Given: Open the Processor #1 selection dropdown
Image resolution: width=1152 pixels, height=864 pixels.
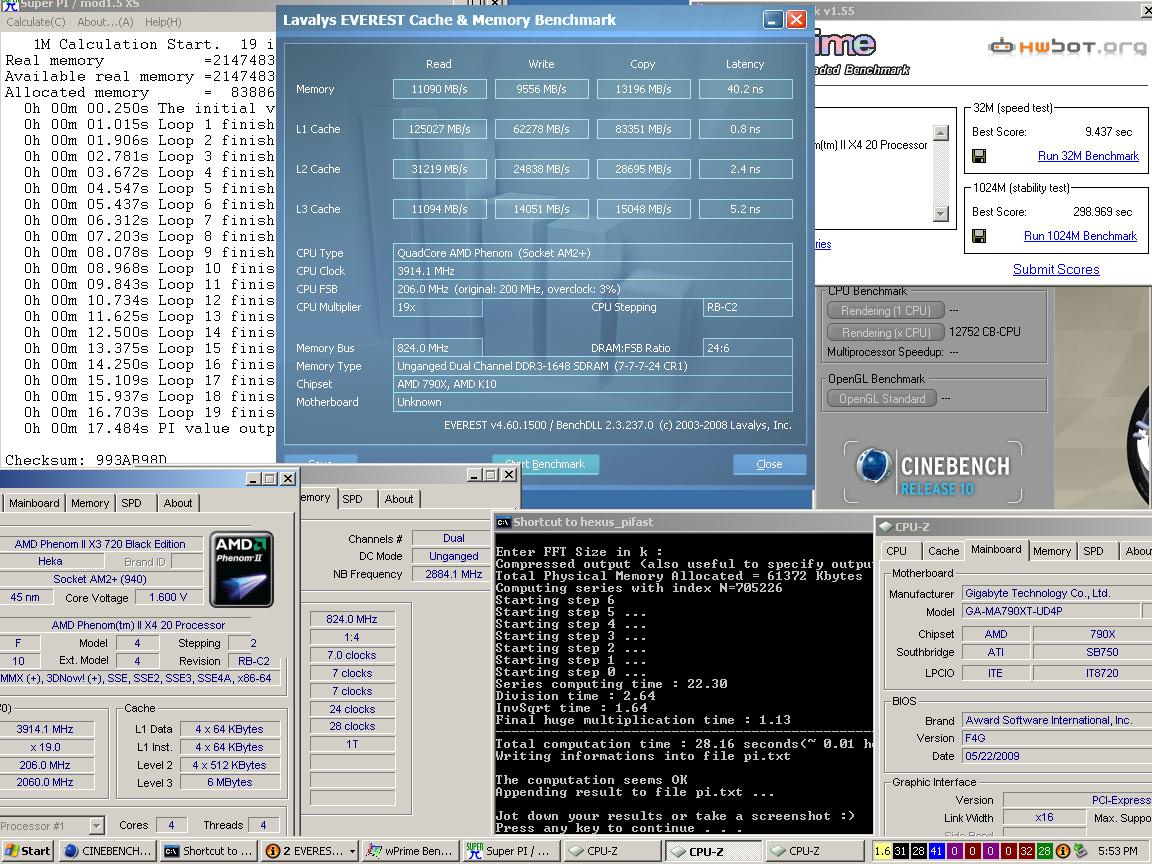Looking at the screenshot, I should point(96,826).
